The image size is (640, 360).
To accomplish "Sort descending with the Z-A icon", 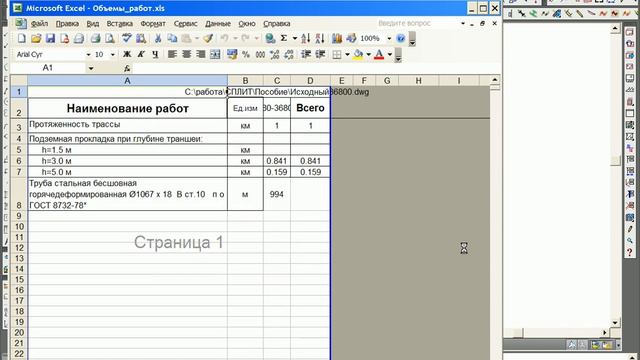I will pos(320,38).
